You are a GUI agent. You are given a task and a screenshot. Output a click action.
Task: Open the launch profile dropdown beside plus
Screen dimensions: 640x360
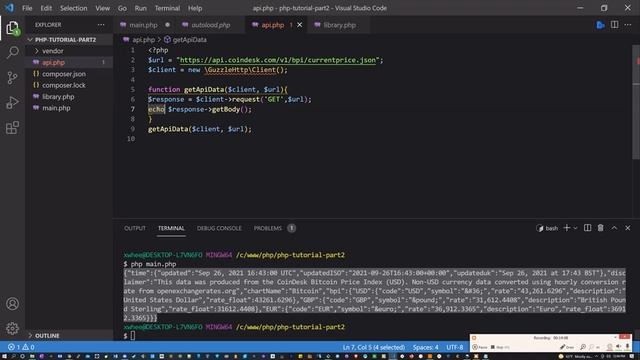[x=576, y=228]
